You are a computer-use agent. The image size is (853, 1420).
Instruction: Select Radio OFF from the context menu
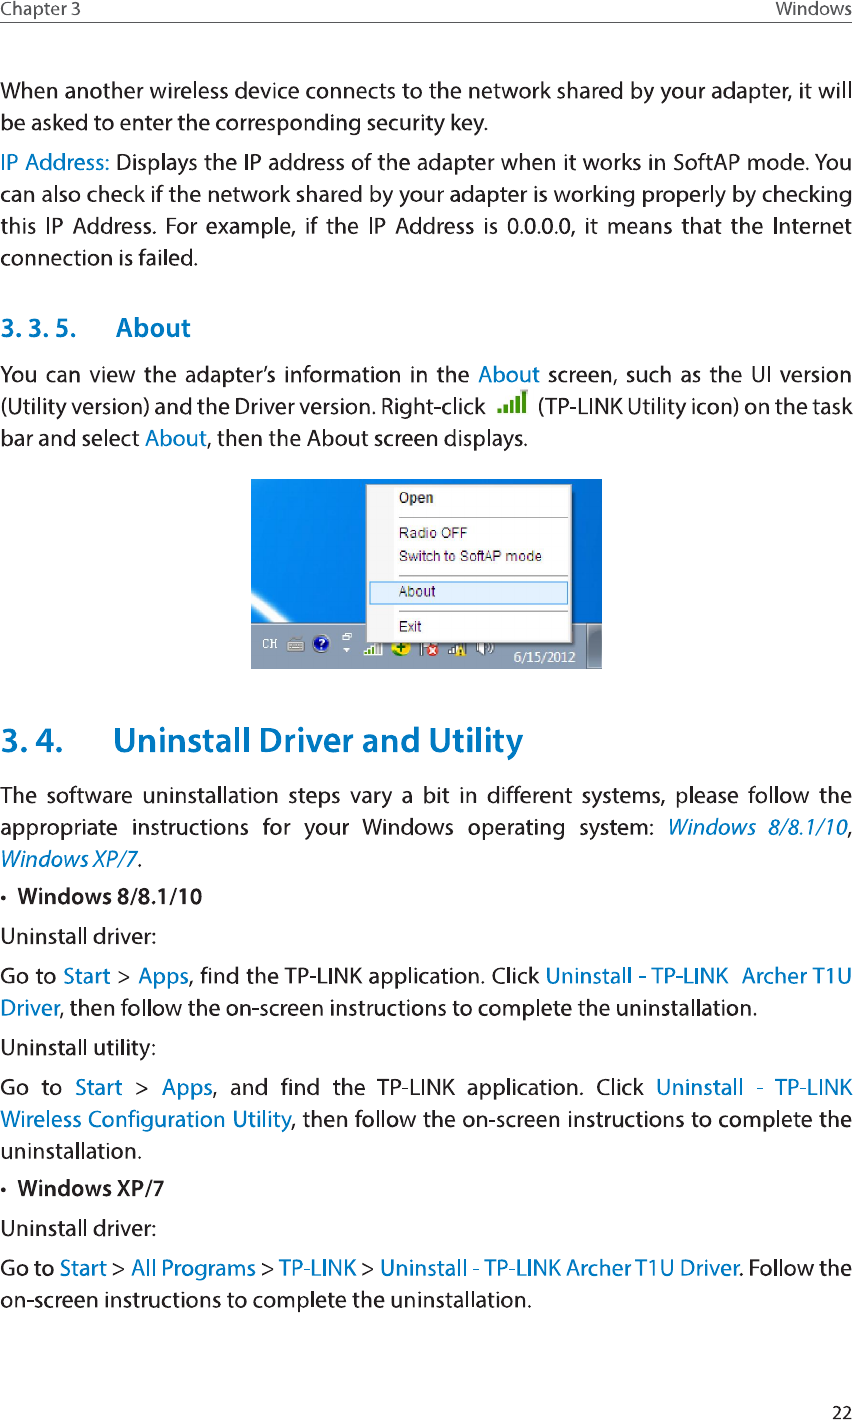[433, 533]
